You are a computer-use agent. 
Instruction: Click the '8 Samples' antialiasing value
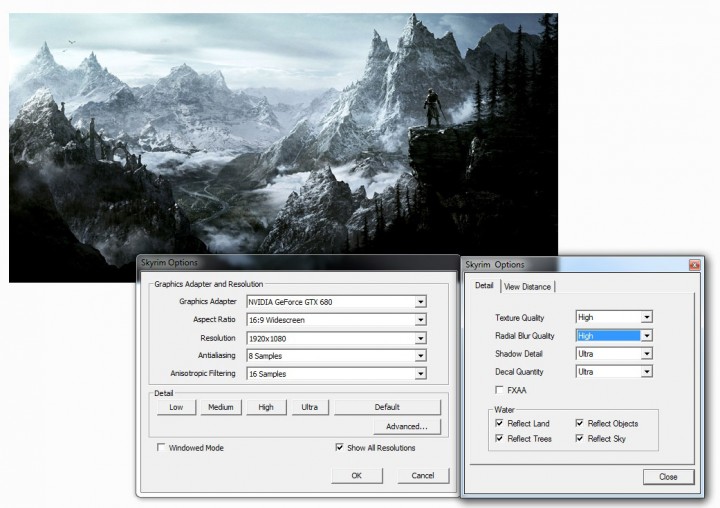click(x=265, y=356)
